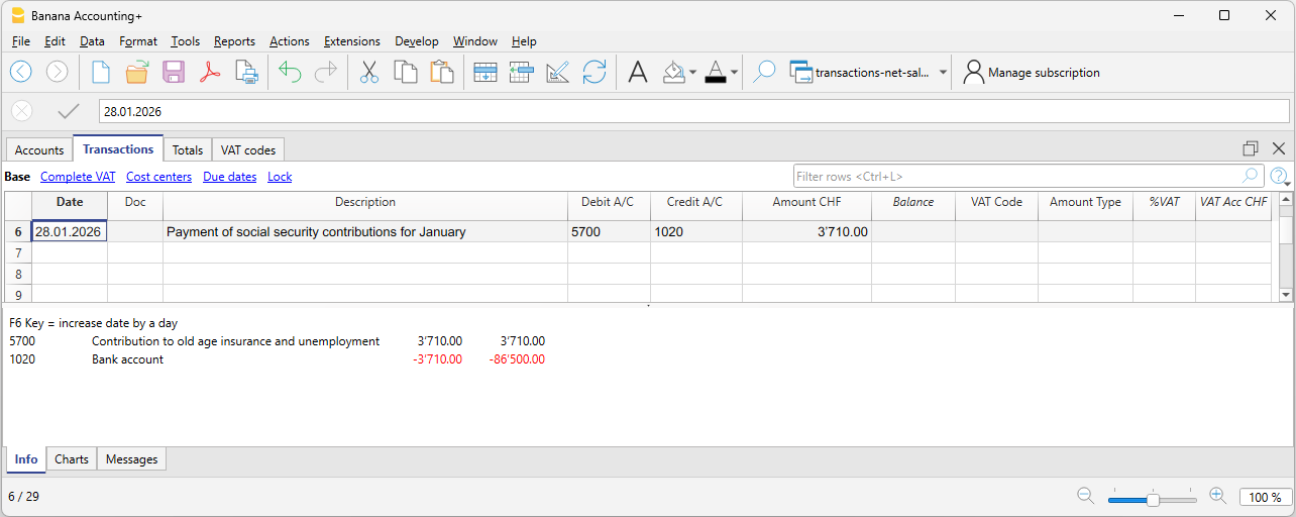Click the table's vertical scrollbar down arrow
The height and width of the screenshot is (517, 1296).
click(1287, 294)
